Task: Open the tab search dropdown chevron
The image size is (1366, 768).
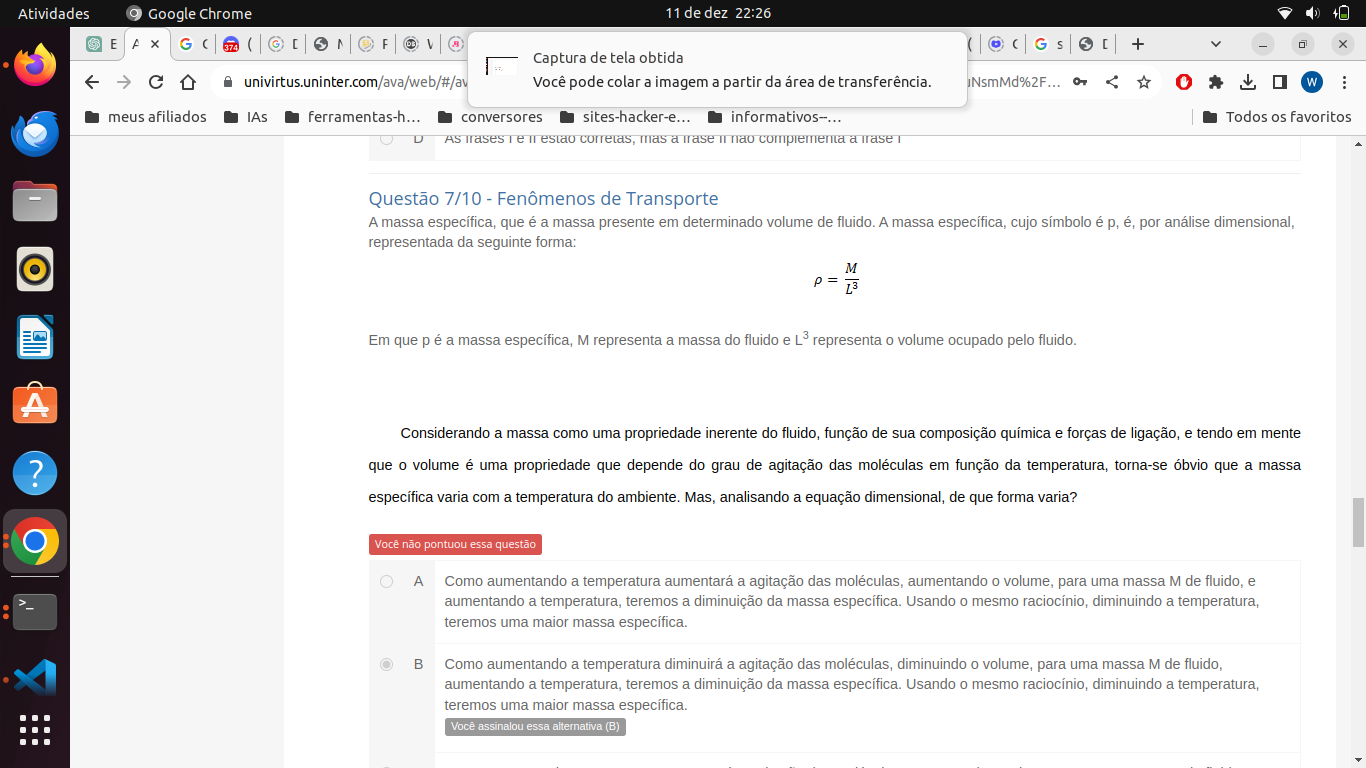Action: (1216, 44)
